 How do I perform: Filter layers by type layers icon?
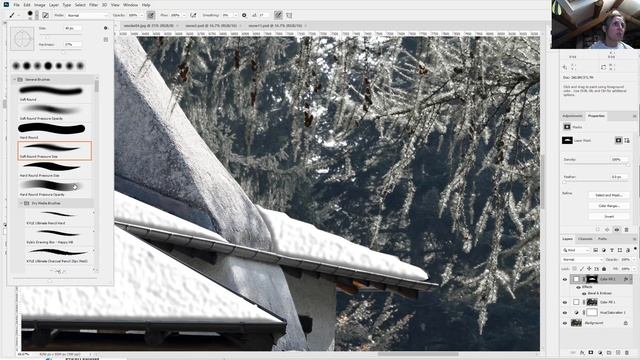tap(612, 250)
